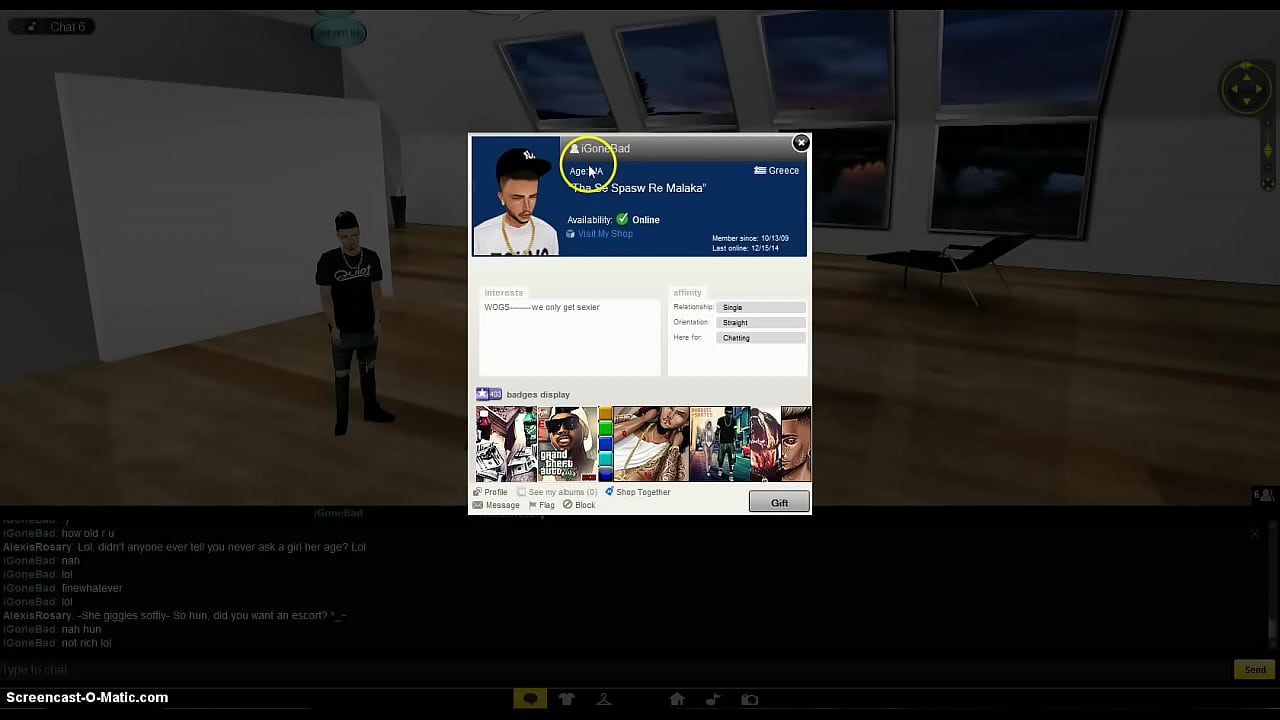Viewport: 1280px width, 720px height.
Task: Open the chat bubble icon in bottom toolbar
Action: [x=530, y=699]
